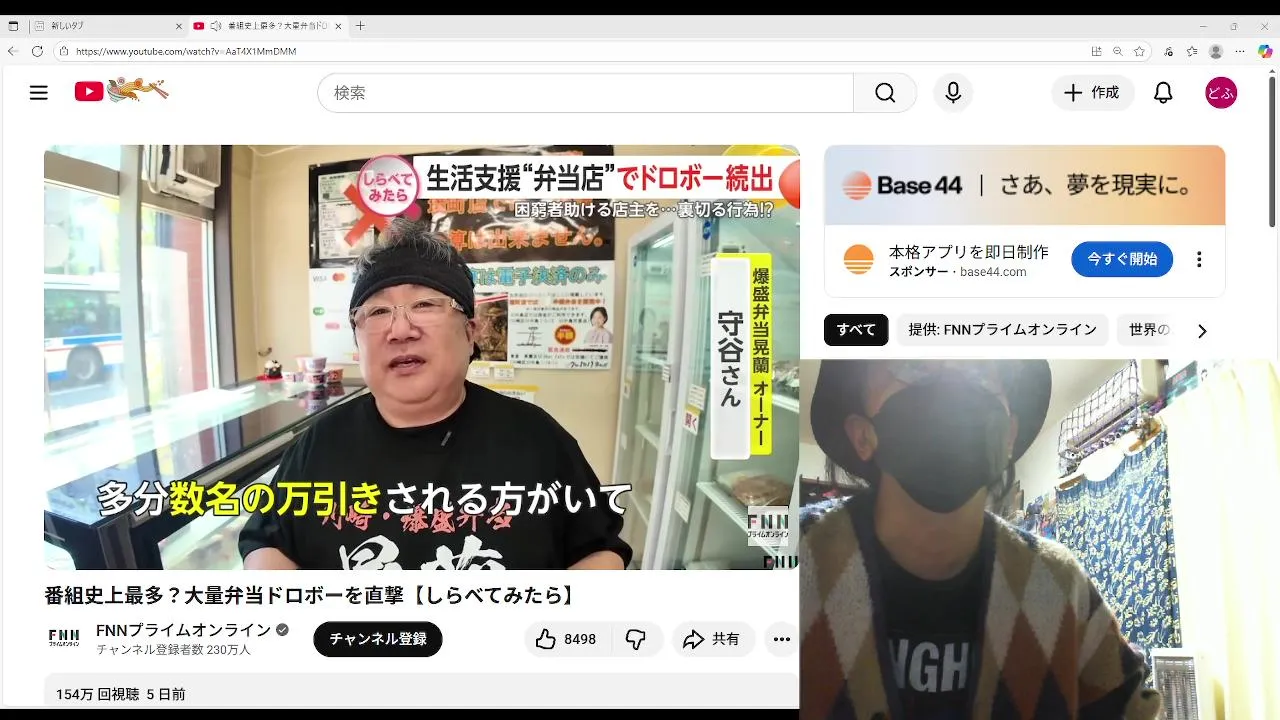Viewport: 1280px width, 720px height.
Task: Go back using browser back arrow
Action: 13,51
